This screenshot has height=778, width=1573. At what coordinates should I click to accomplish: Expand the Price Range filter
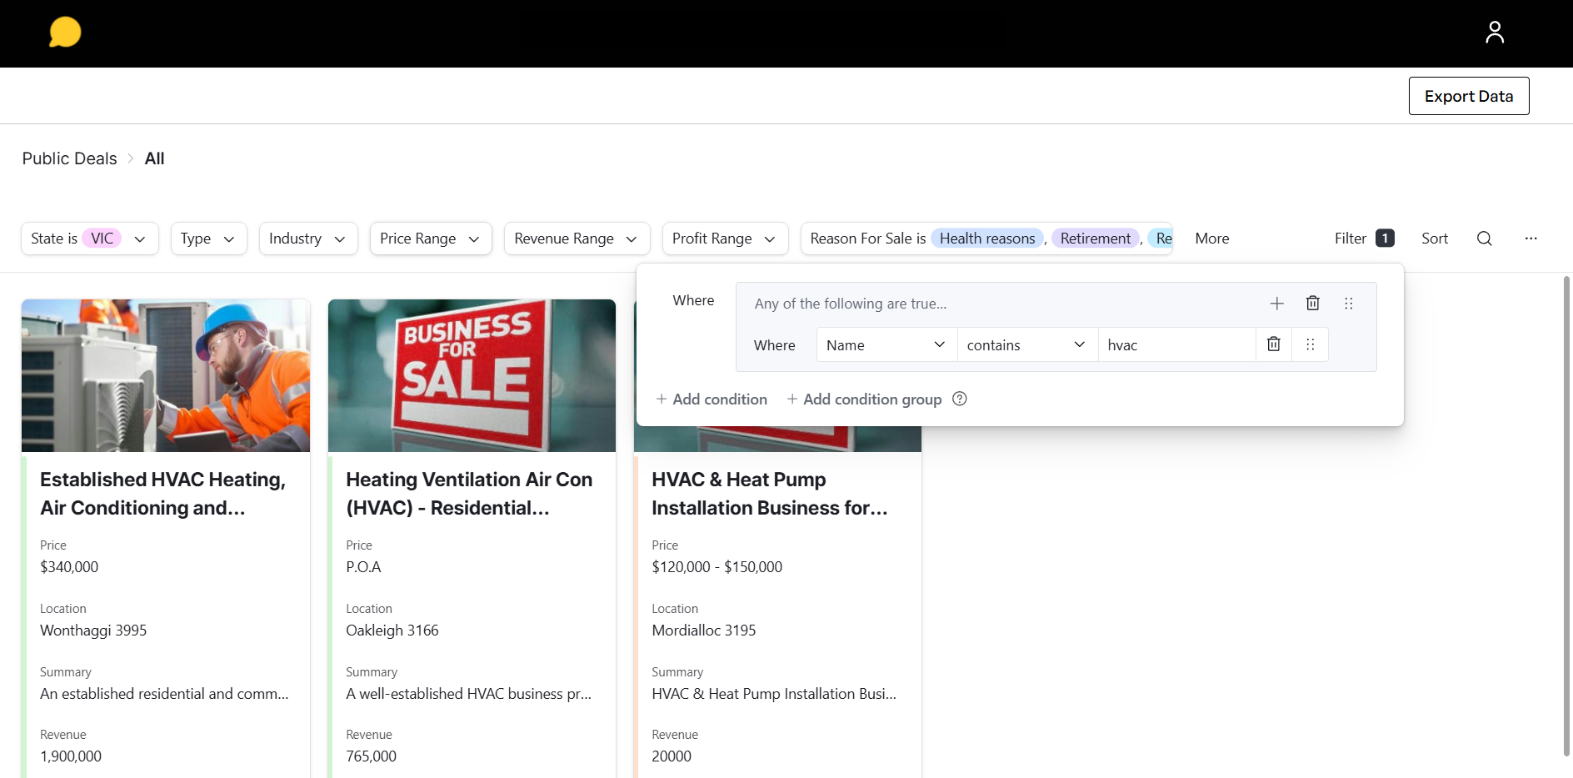click(431, 238)
